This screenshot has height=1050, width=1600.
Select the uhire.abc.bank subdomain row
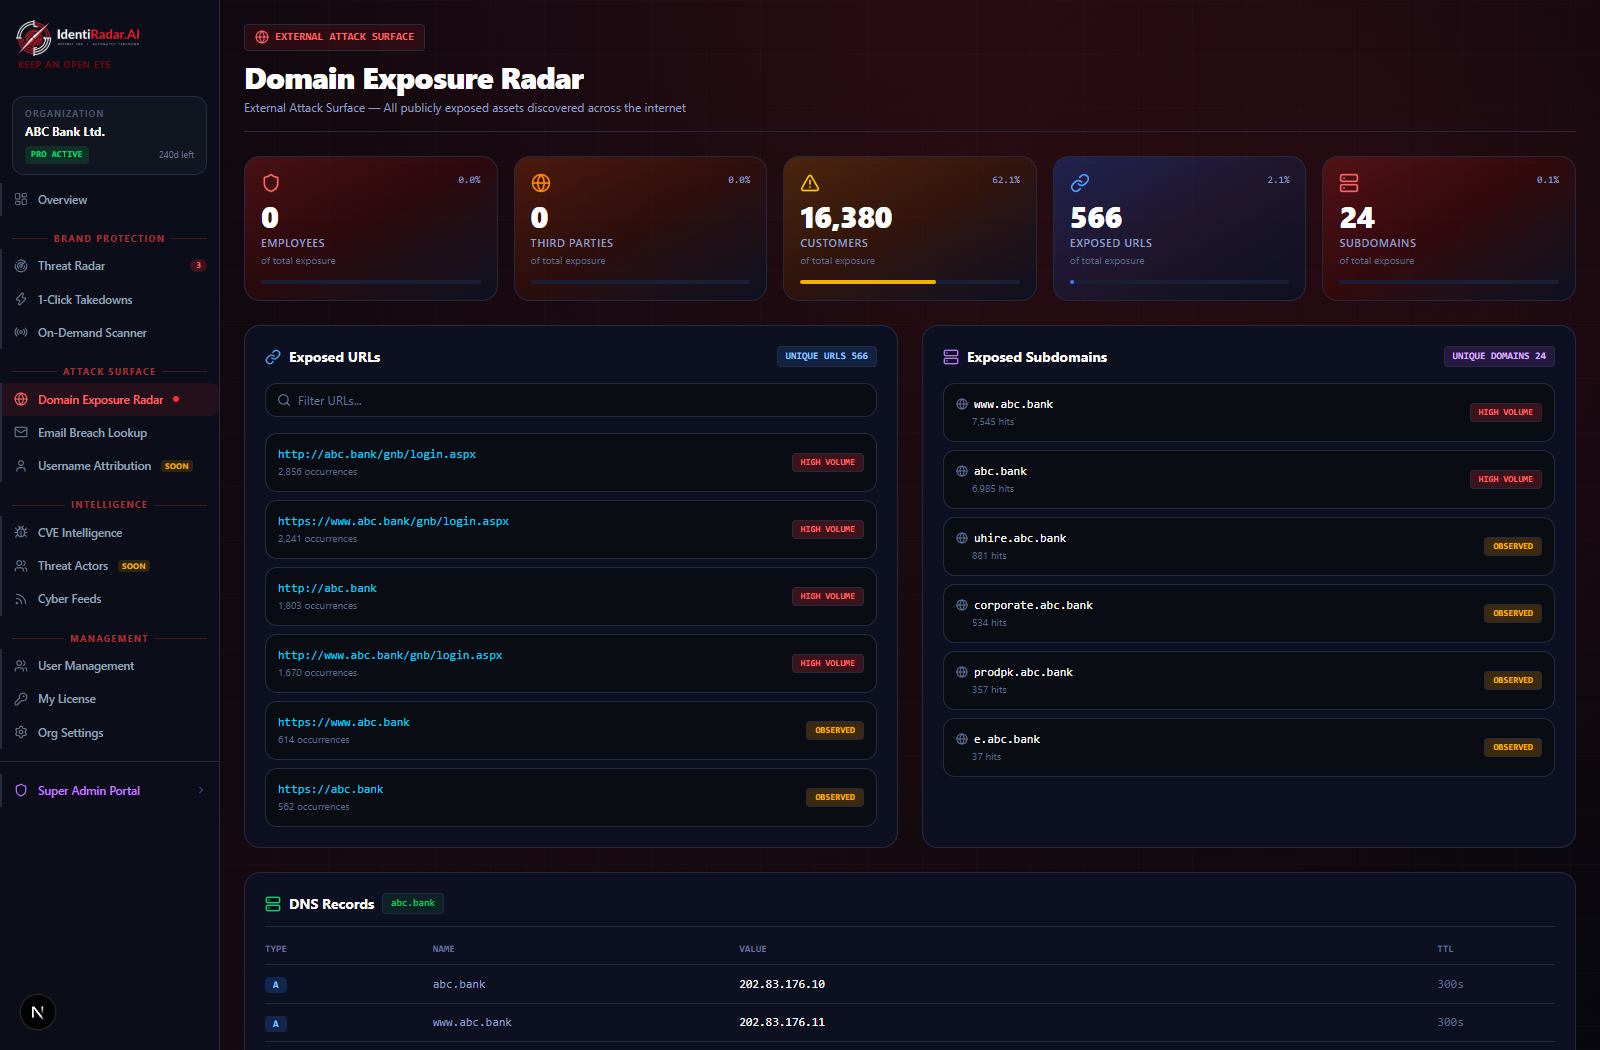(1249, 546)
